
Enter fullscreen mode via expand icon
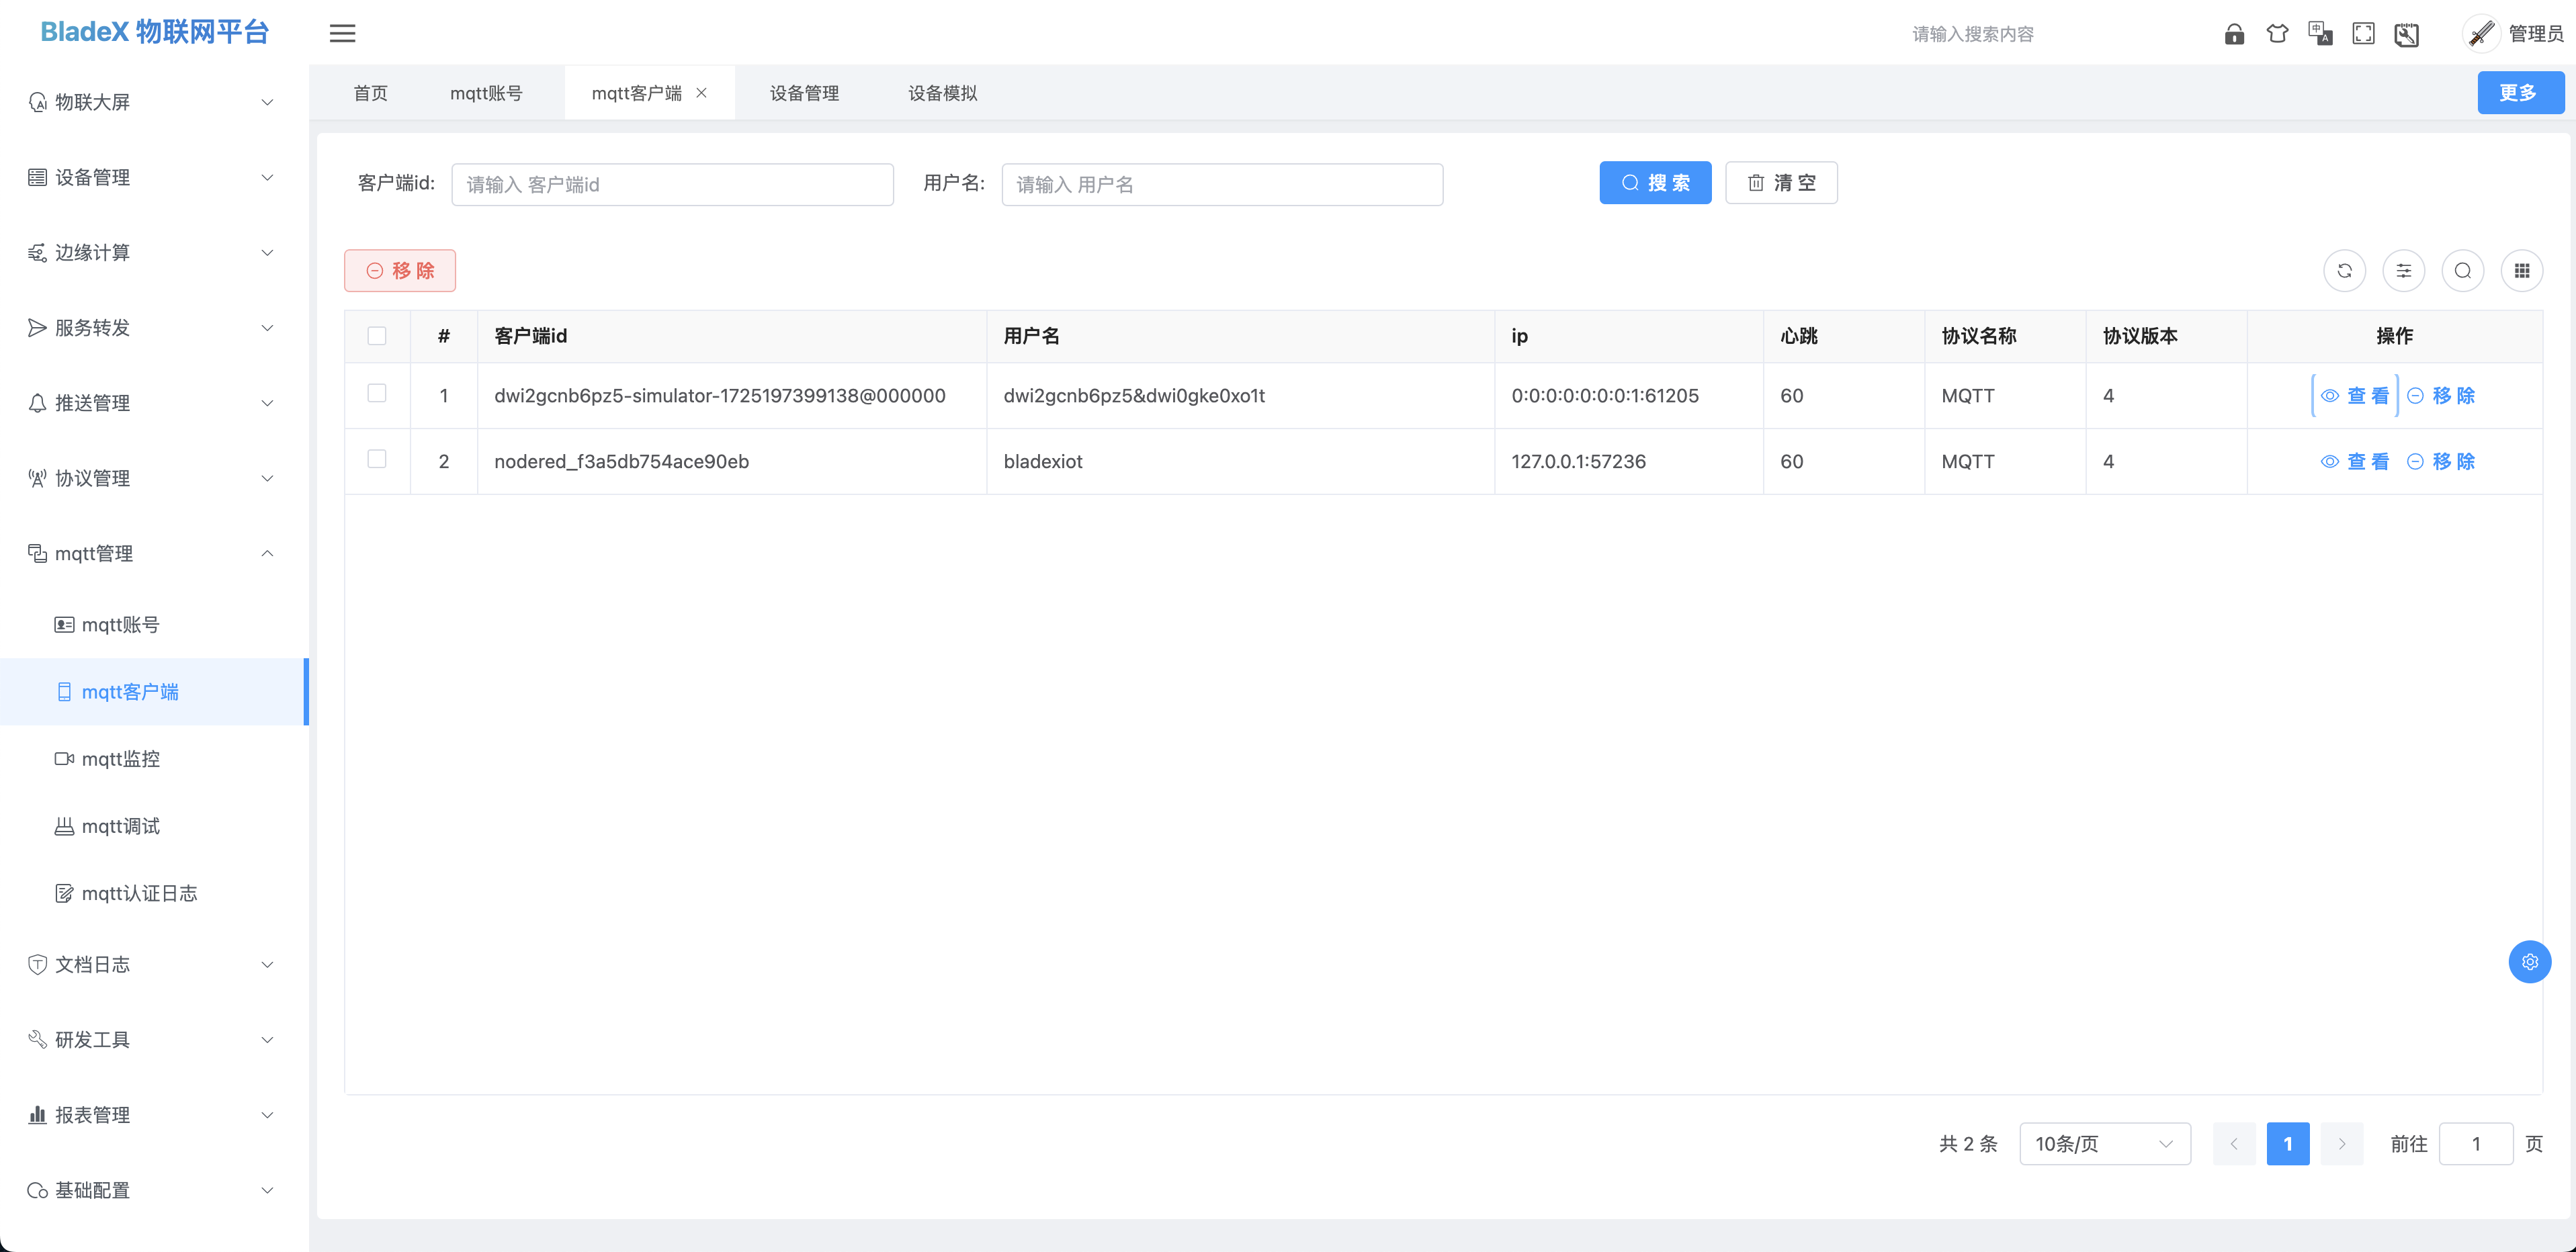2363,34
